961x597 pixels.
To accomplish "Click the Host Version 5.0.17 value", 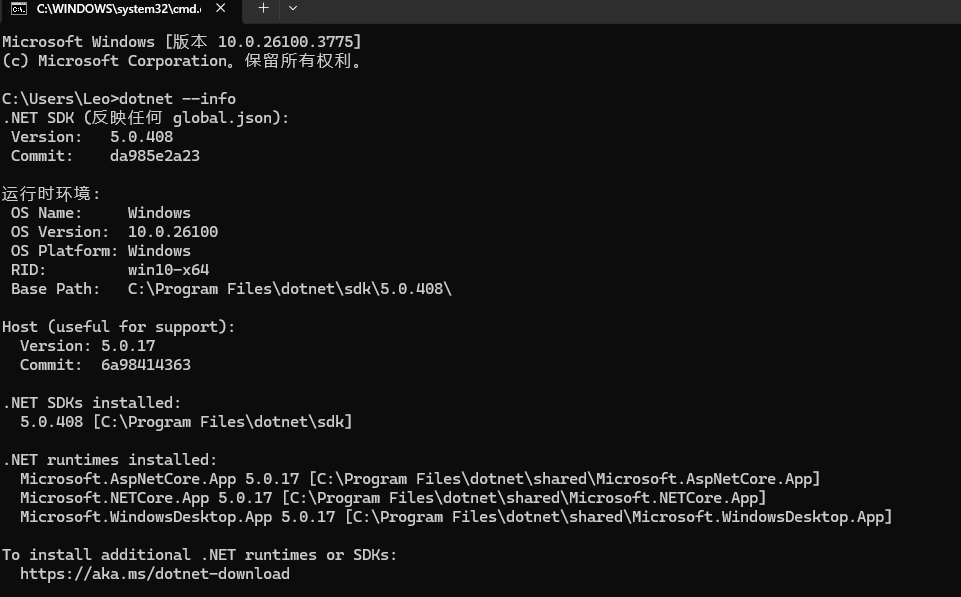I will 127,346.
